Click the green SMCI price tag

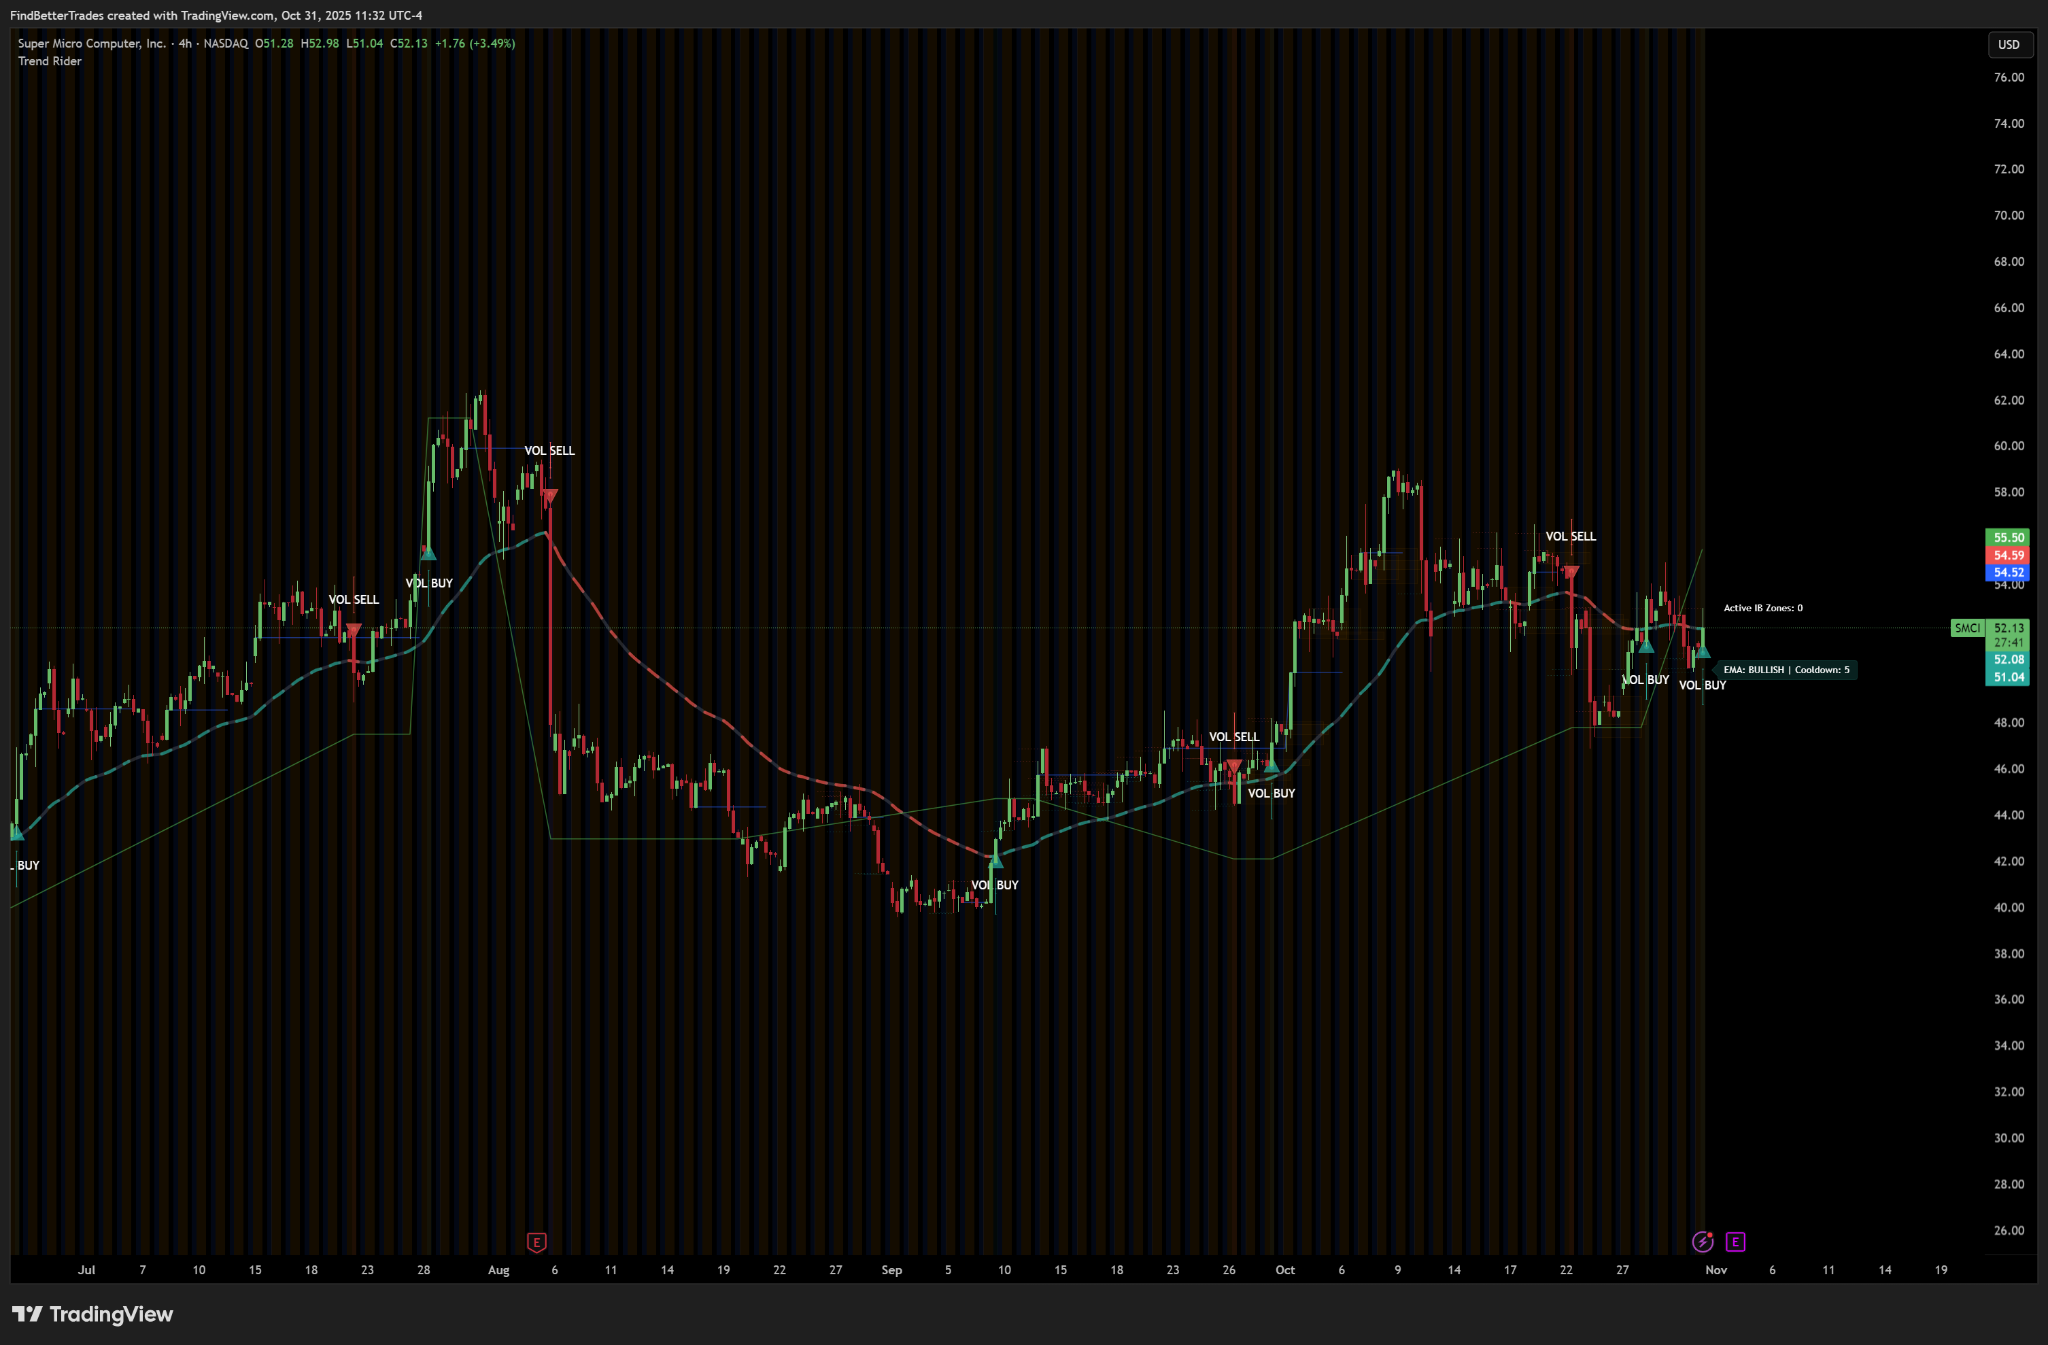[x=1966, y=628]
